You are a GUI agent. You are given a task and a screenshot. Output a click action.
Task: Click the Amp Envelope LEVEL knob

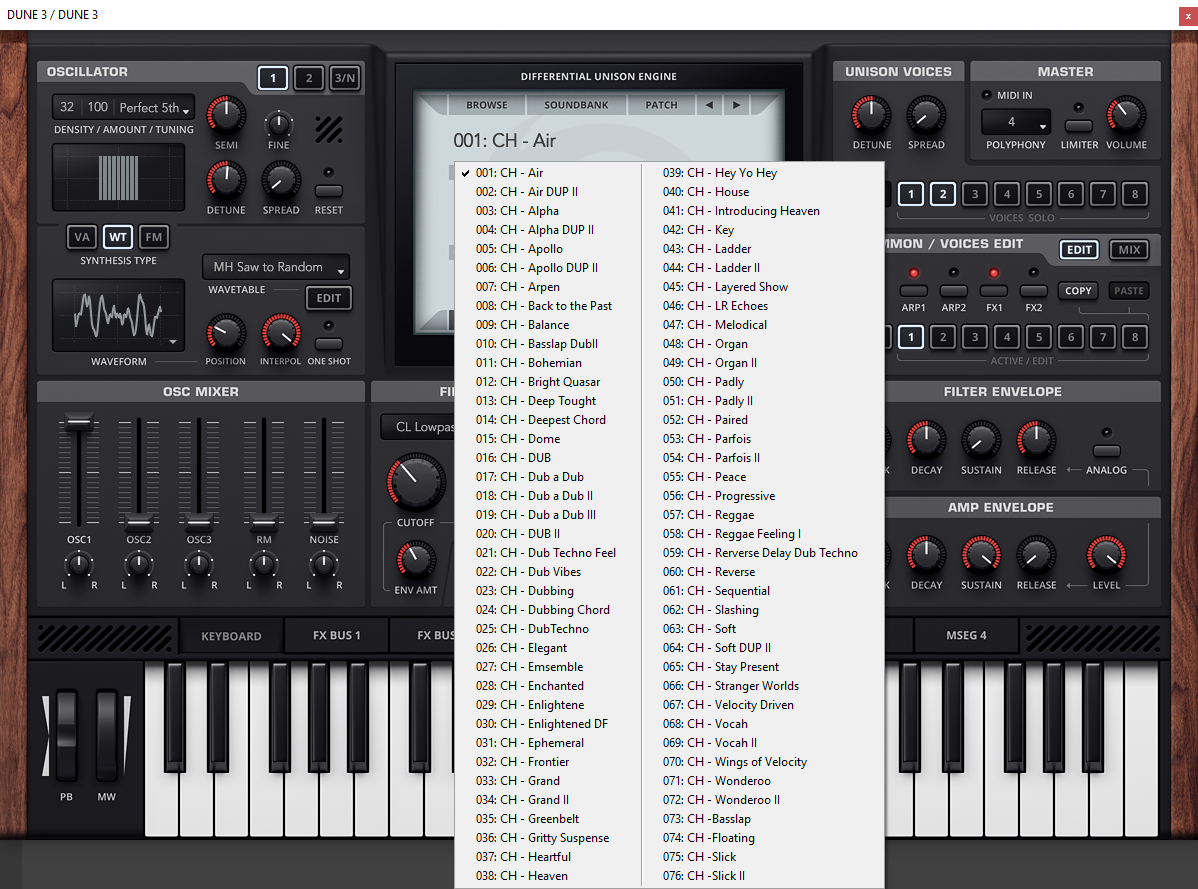(x=1106, y=555)
